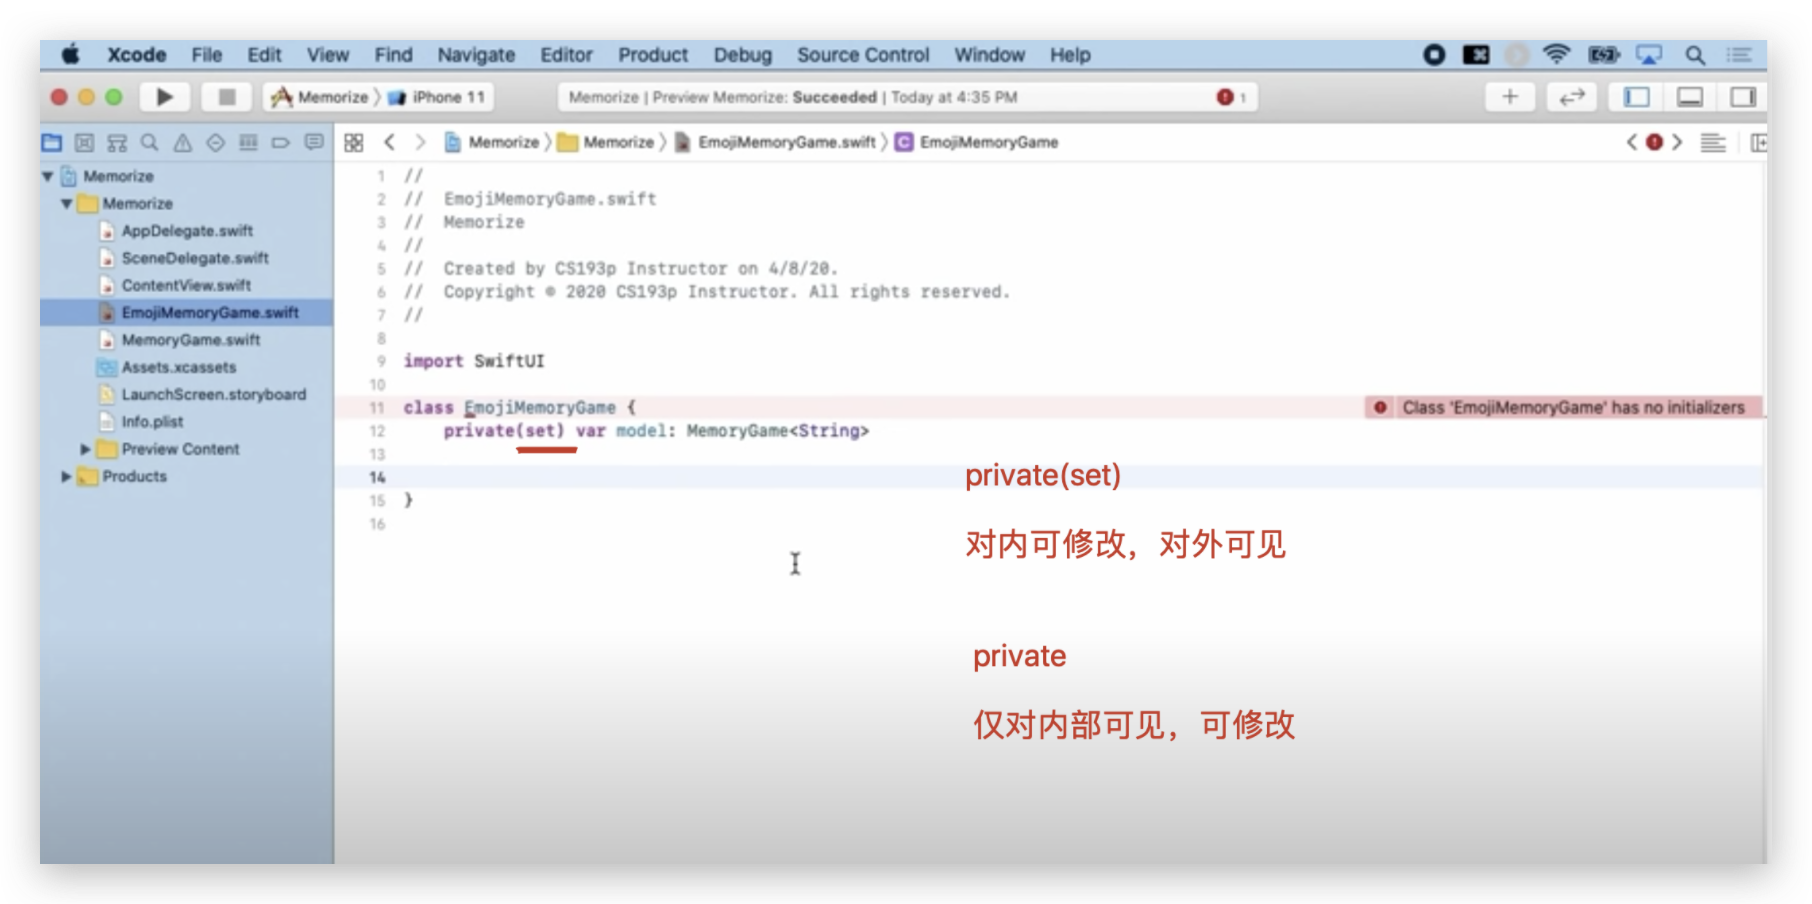The height and width of the screenshot is (904, 1812).
Task: Open the EmojiMemoryGame class breadcrumb
Action: [x=977, y=143]
